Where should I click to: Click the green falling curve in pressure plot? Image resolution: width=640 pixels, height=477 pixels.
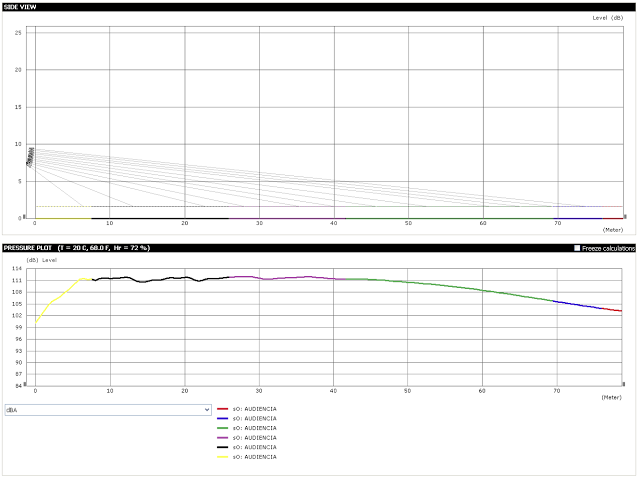(x=480, y=290)
